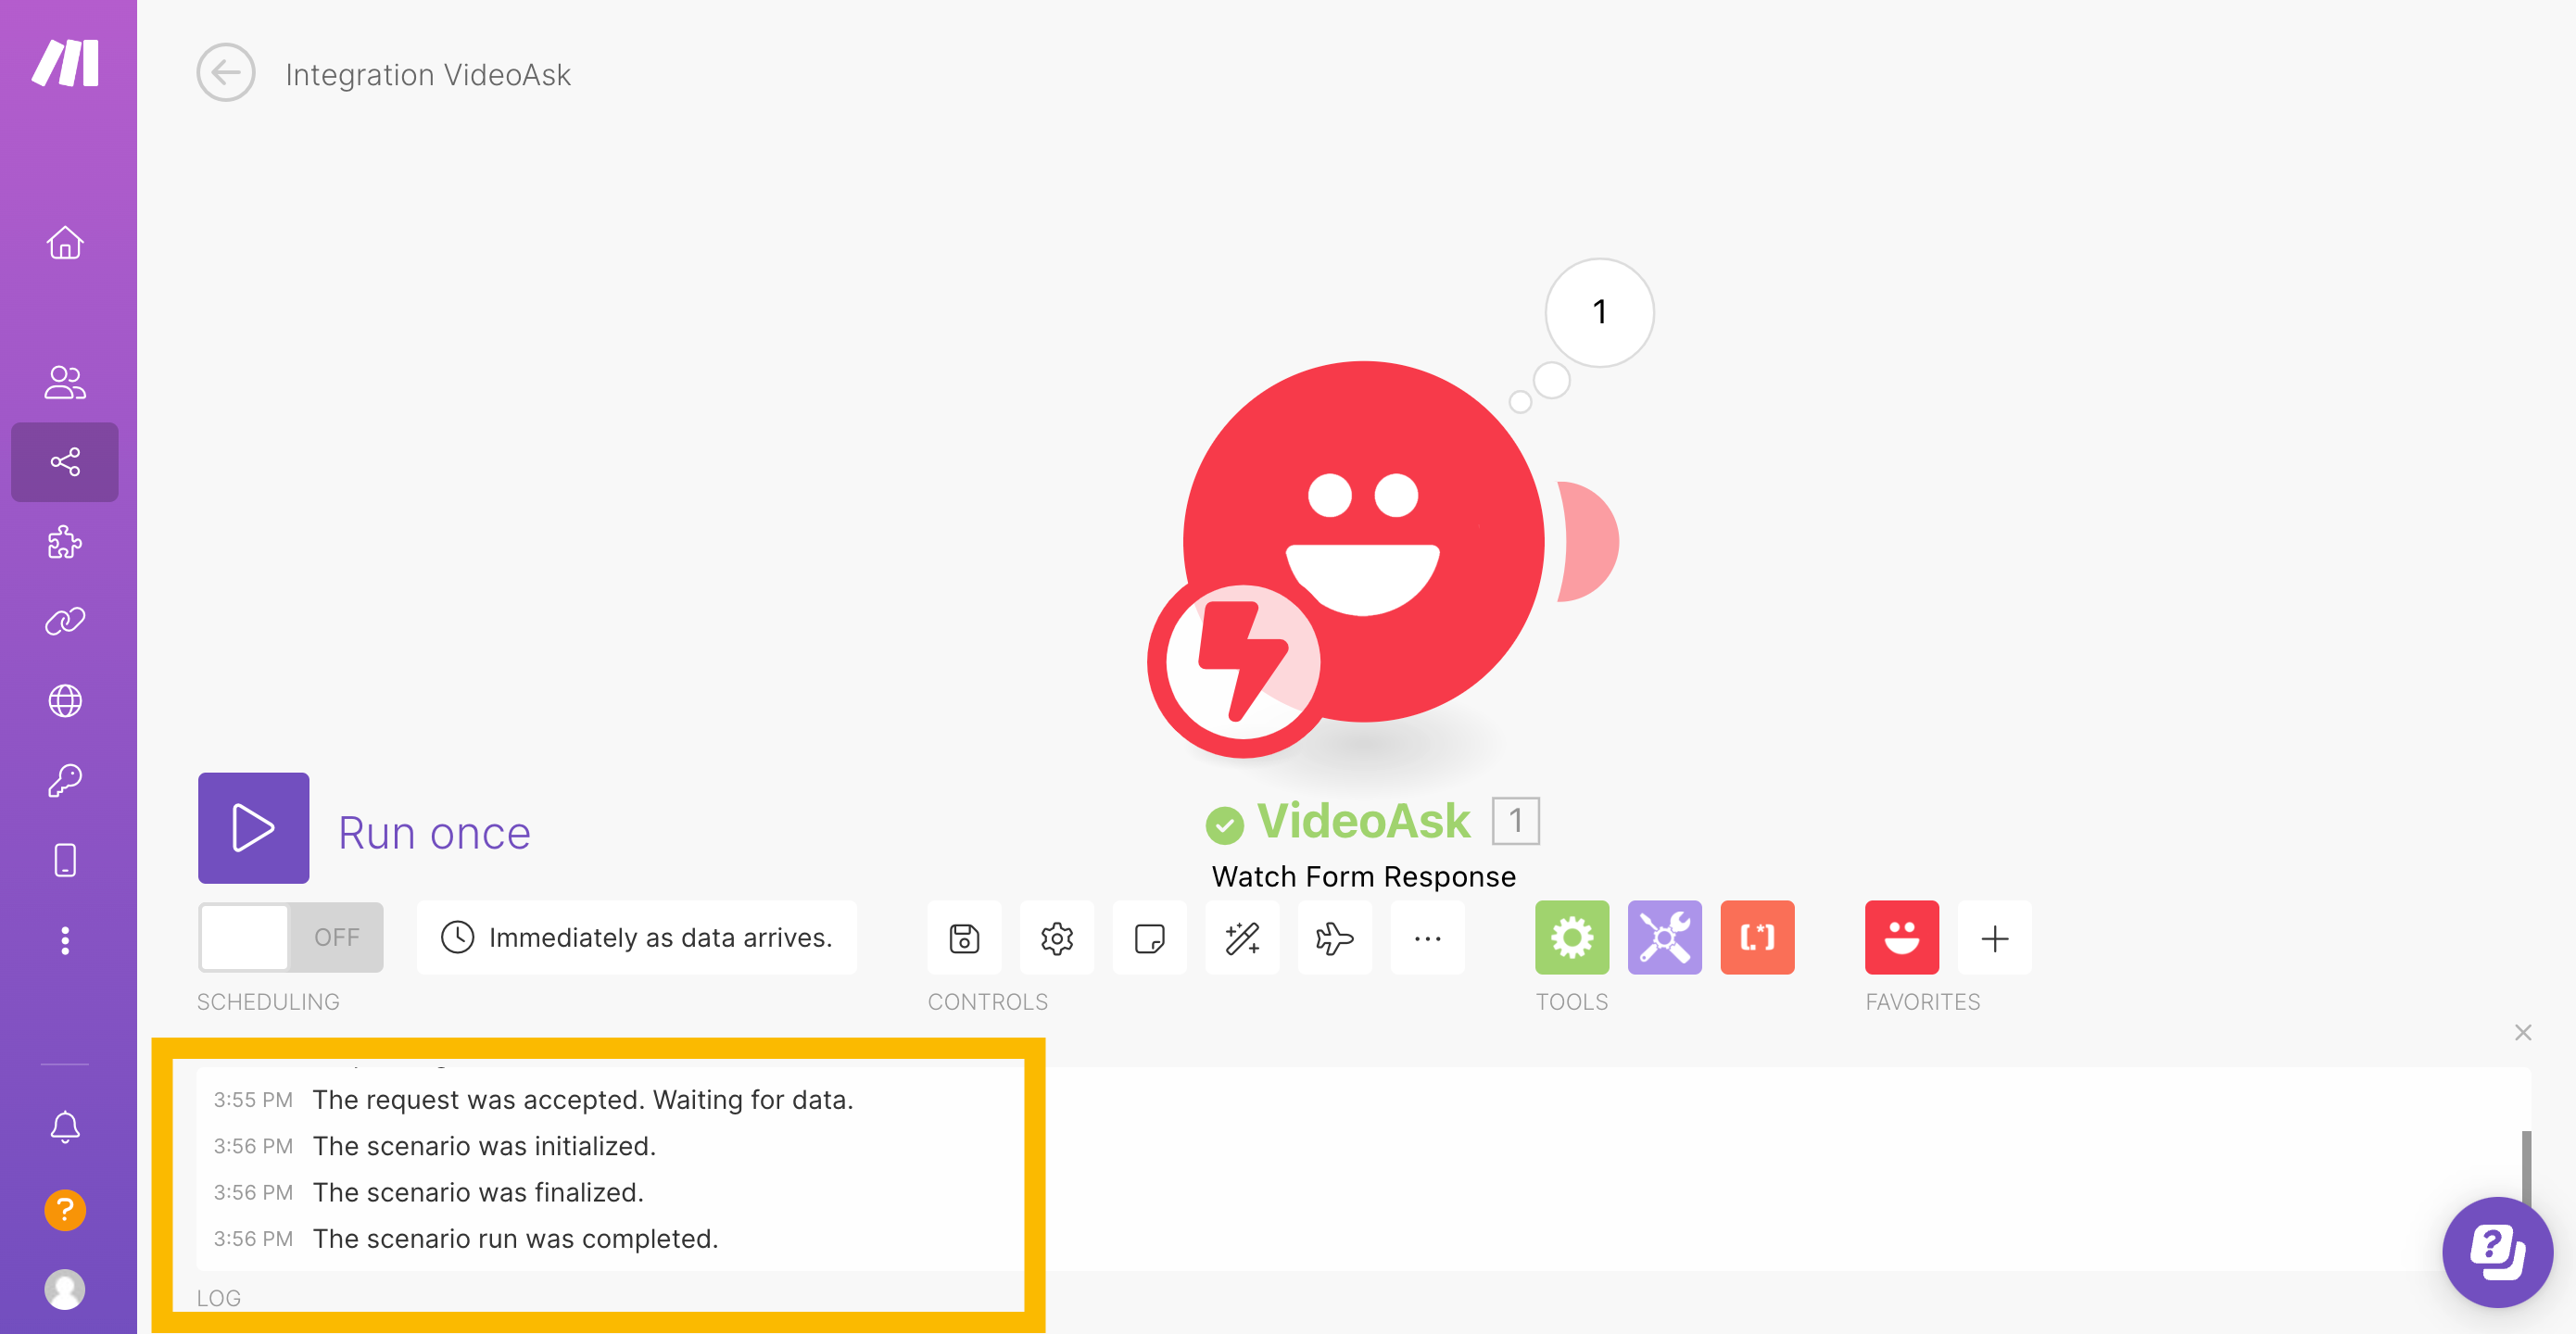Click the VideoAsk module circle on the canvas
This screenshot has width=2576, height=1334.
pos(1364,541)
